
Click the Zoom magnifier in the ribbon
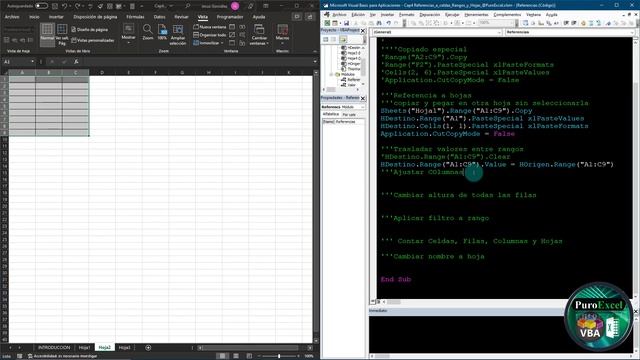pyautogui.click(x=148, y=32)
